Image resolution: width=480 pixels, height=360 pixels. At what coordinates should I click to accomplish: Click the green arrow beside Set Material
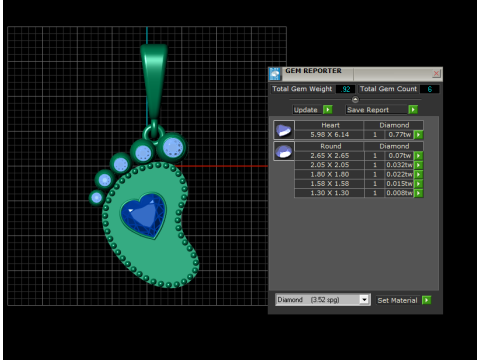tap(427, 300)
